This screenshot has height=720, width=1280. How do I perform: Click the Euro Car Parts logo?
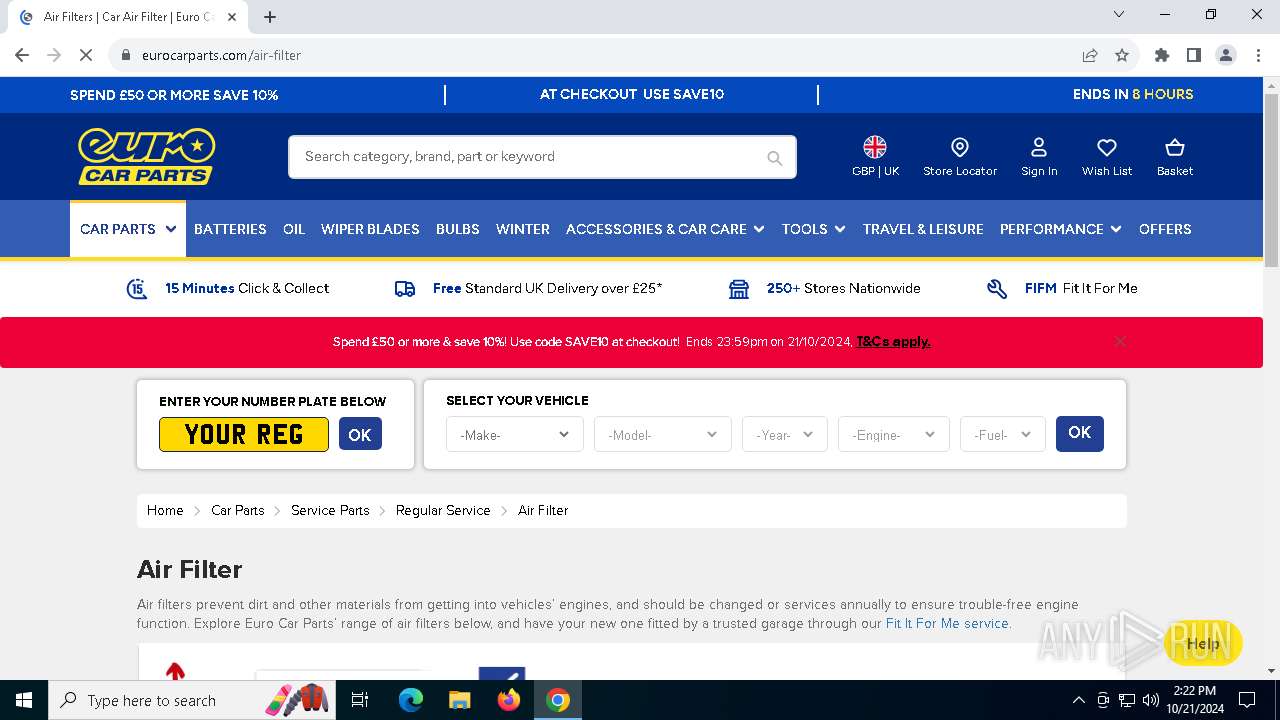coord(147,156)
